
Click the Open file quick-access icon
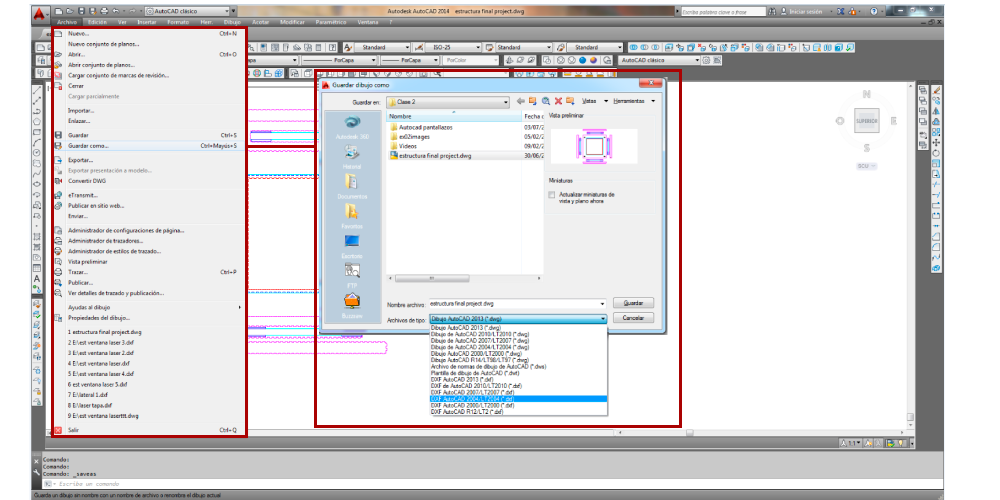point(70,11)
